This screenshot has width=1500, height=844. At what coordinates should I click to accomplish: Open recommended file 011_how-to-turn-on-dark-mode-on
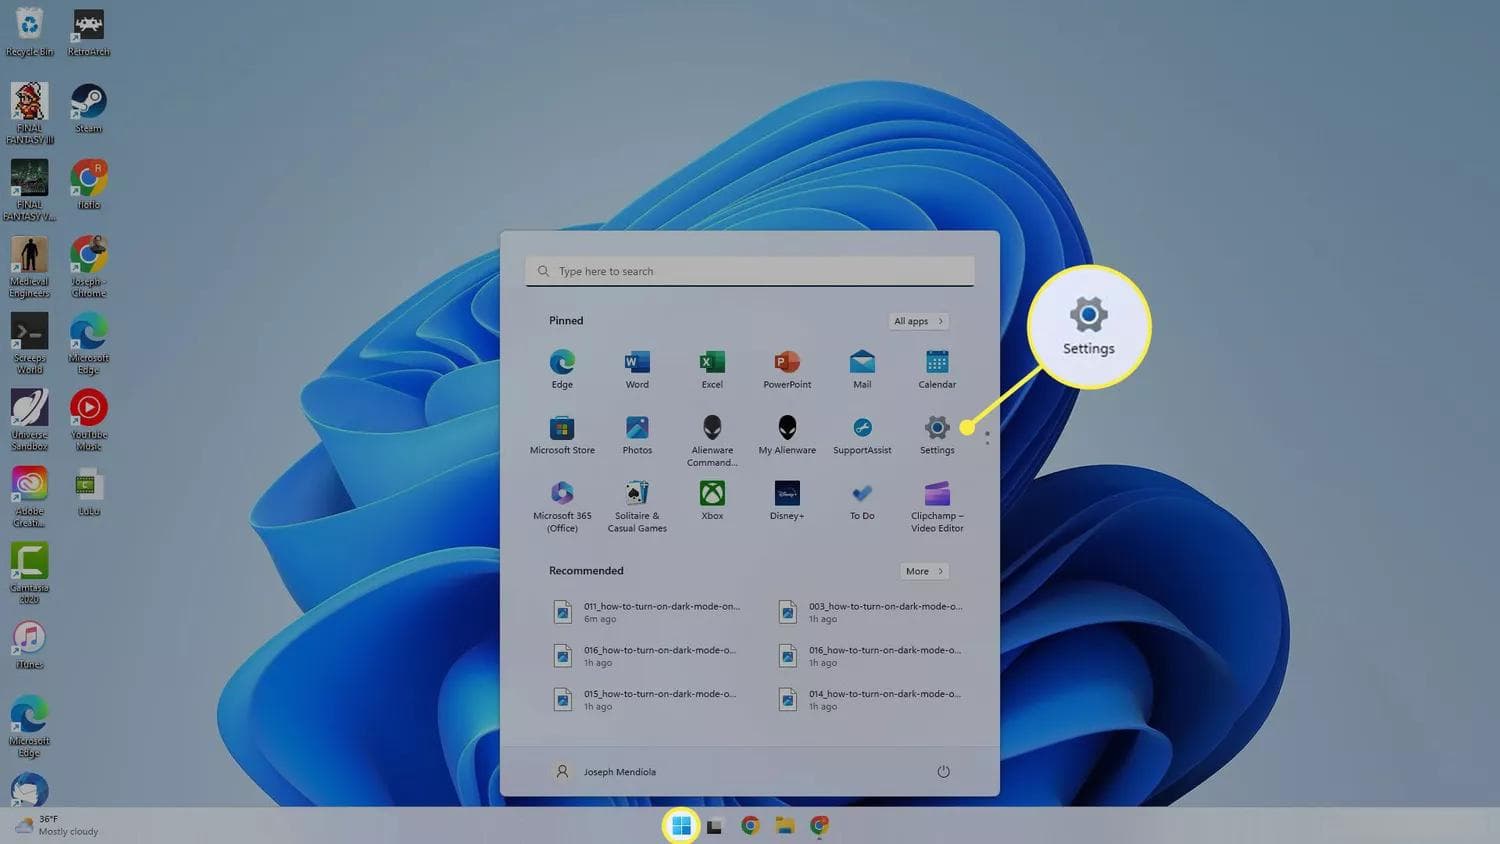[x=648, y=612]
